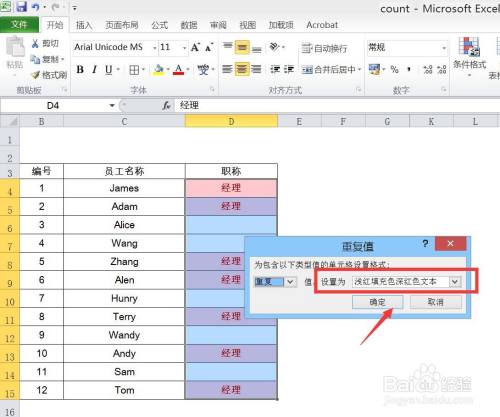
Task: Toggle Bold formatting
Action: pyautogui.click(x=80, y=69)
